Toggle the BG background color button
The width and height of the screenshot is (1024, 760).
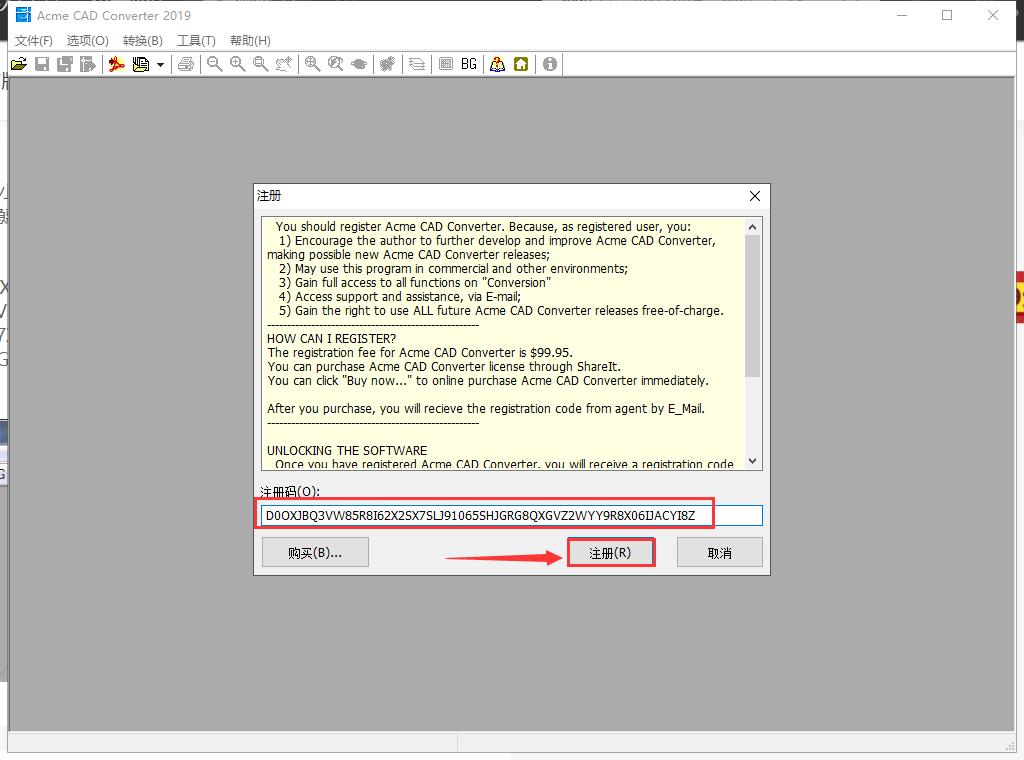tap(469, 64)
